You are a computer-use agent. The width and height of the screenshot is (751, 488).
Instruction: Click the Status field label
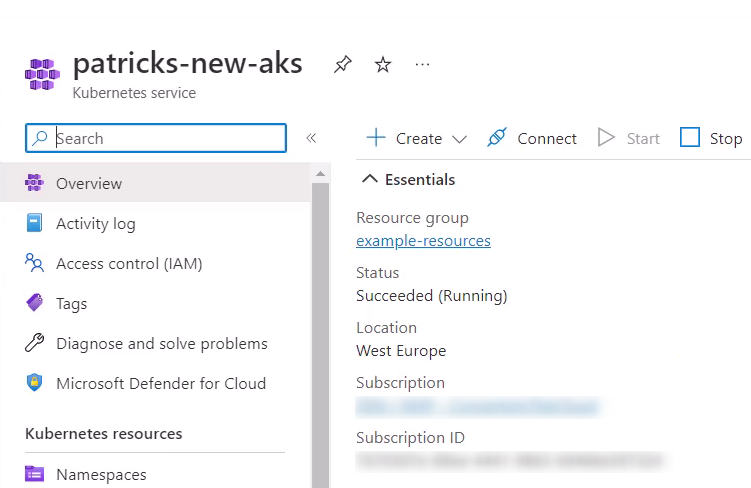[x=377, y=272]
